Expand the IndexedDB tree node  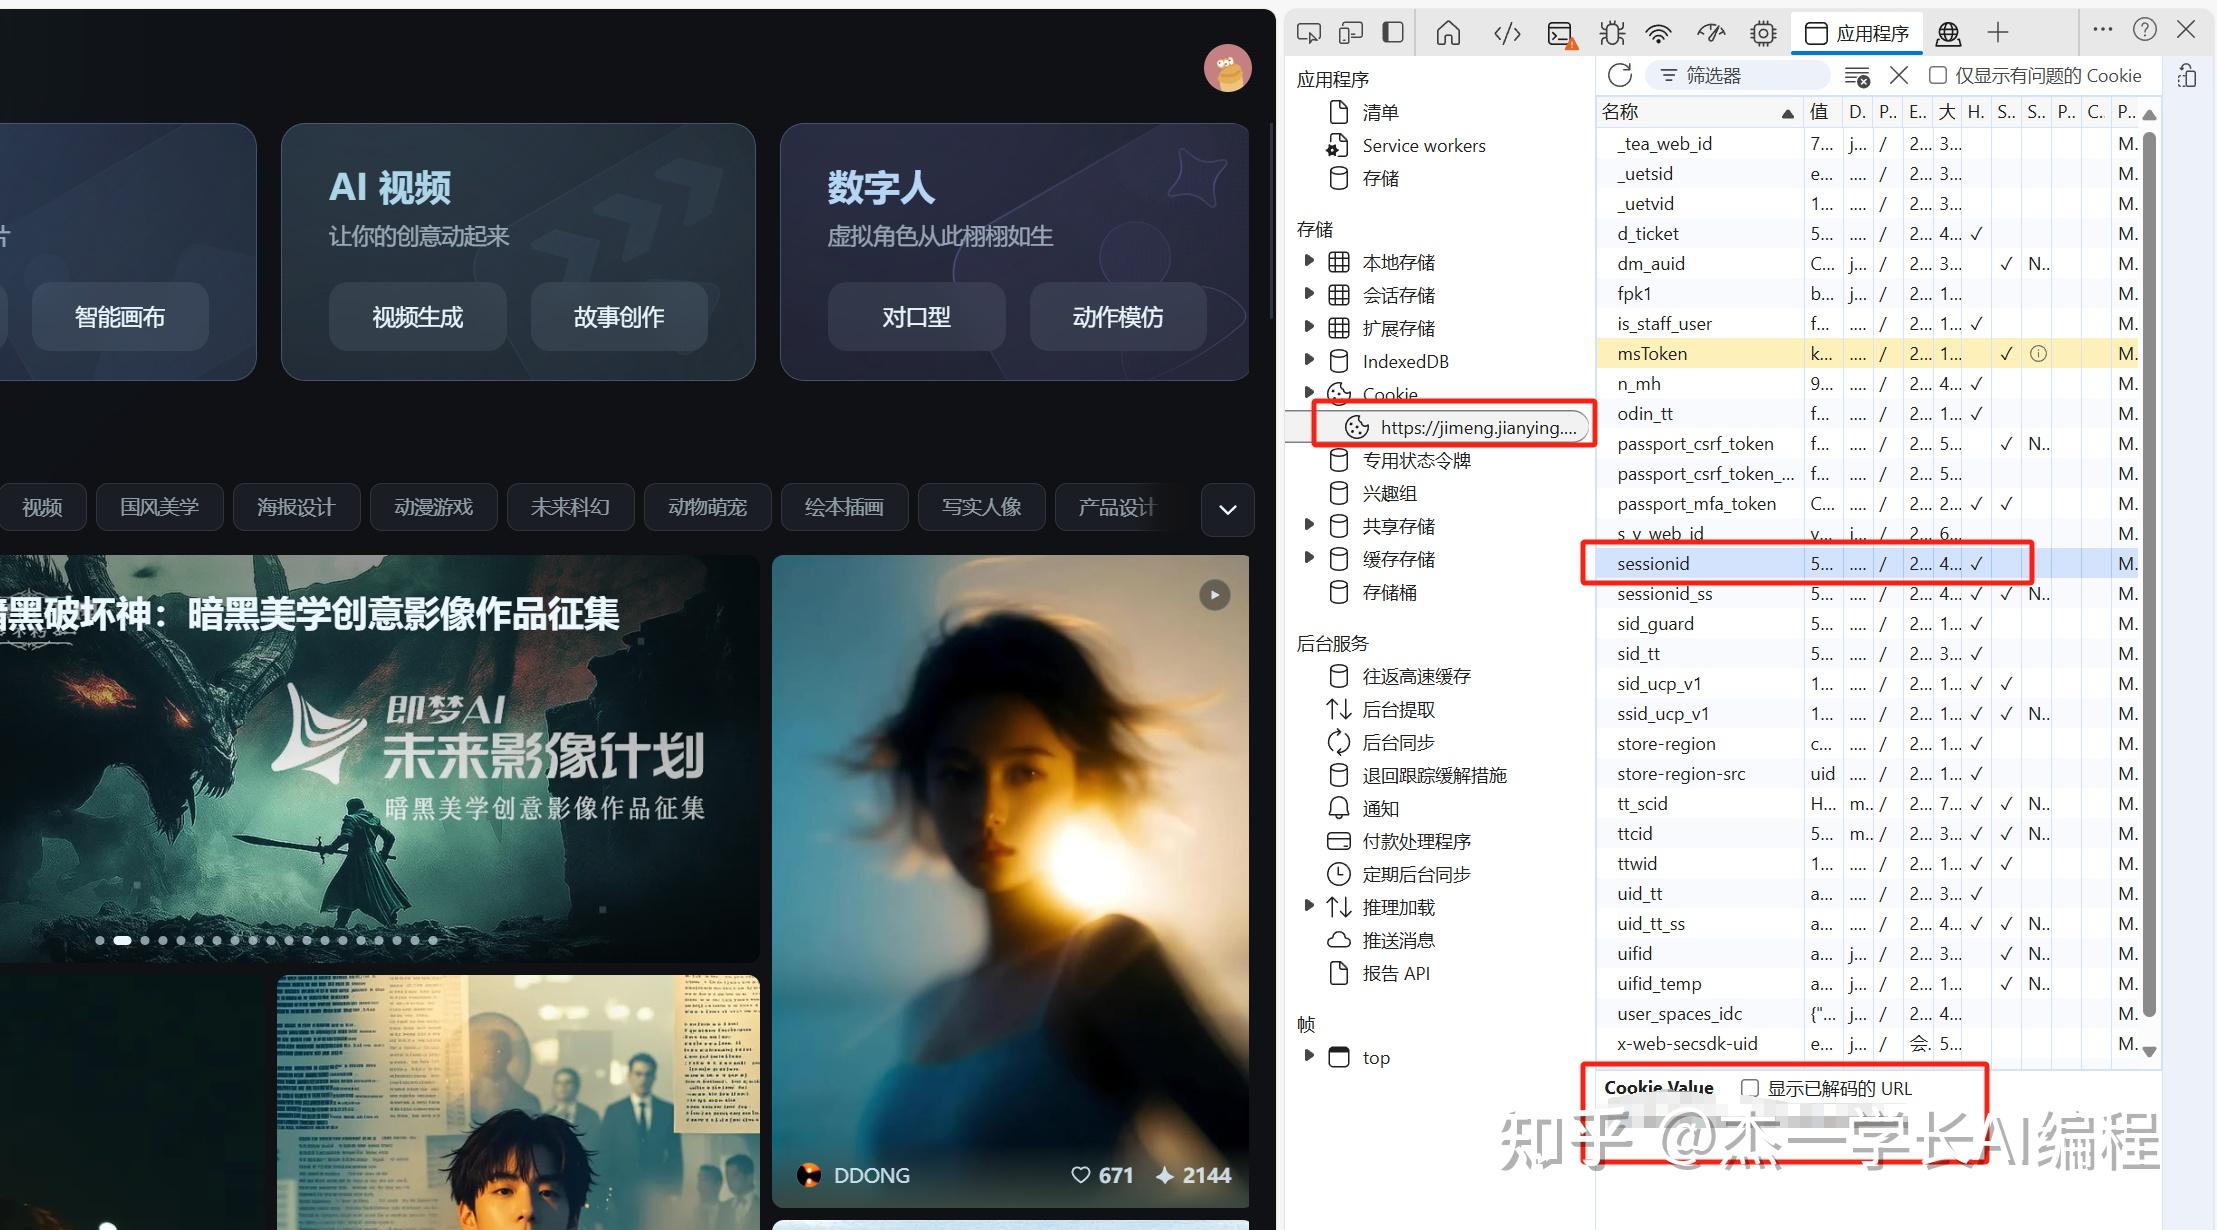coord(1309,360)
